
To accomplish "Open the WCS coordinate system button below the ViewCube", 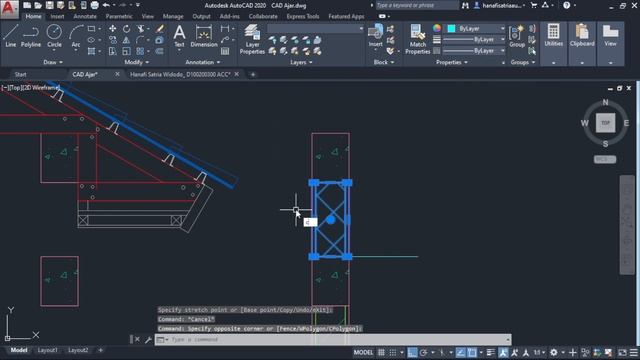I will 604,159.
